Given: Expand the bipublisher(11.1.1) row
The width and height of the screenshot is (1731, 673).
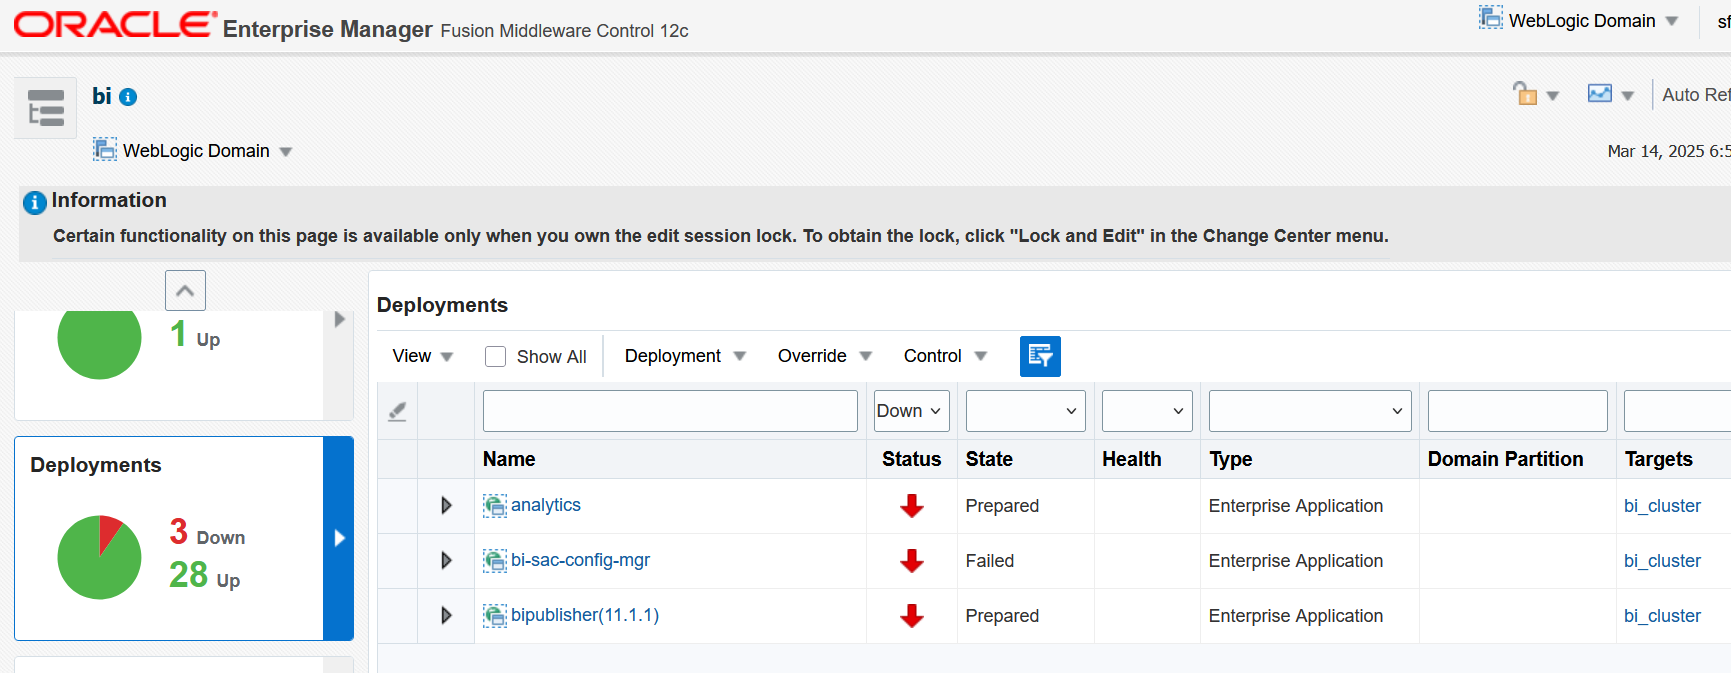Looking at the screenshot, I should click(446, 616).
